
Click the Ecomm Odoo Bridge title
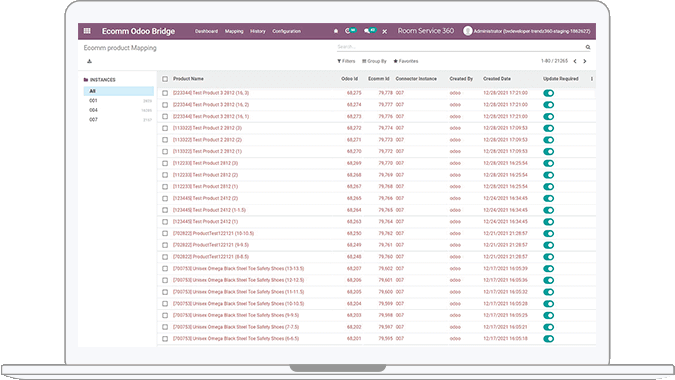[x=138, y=31]
